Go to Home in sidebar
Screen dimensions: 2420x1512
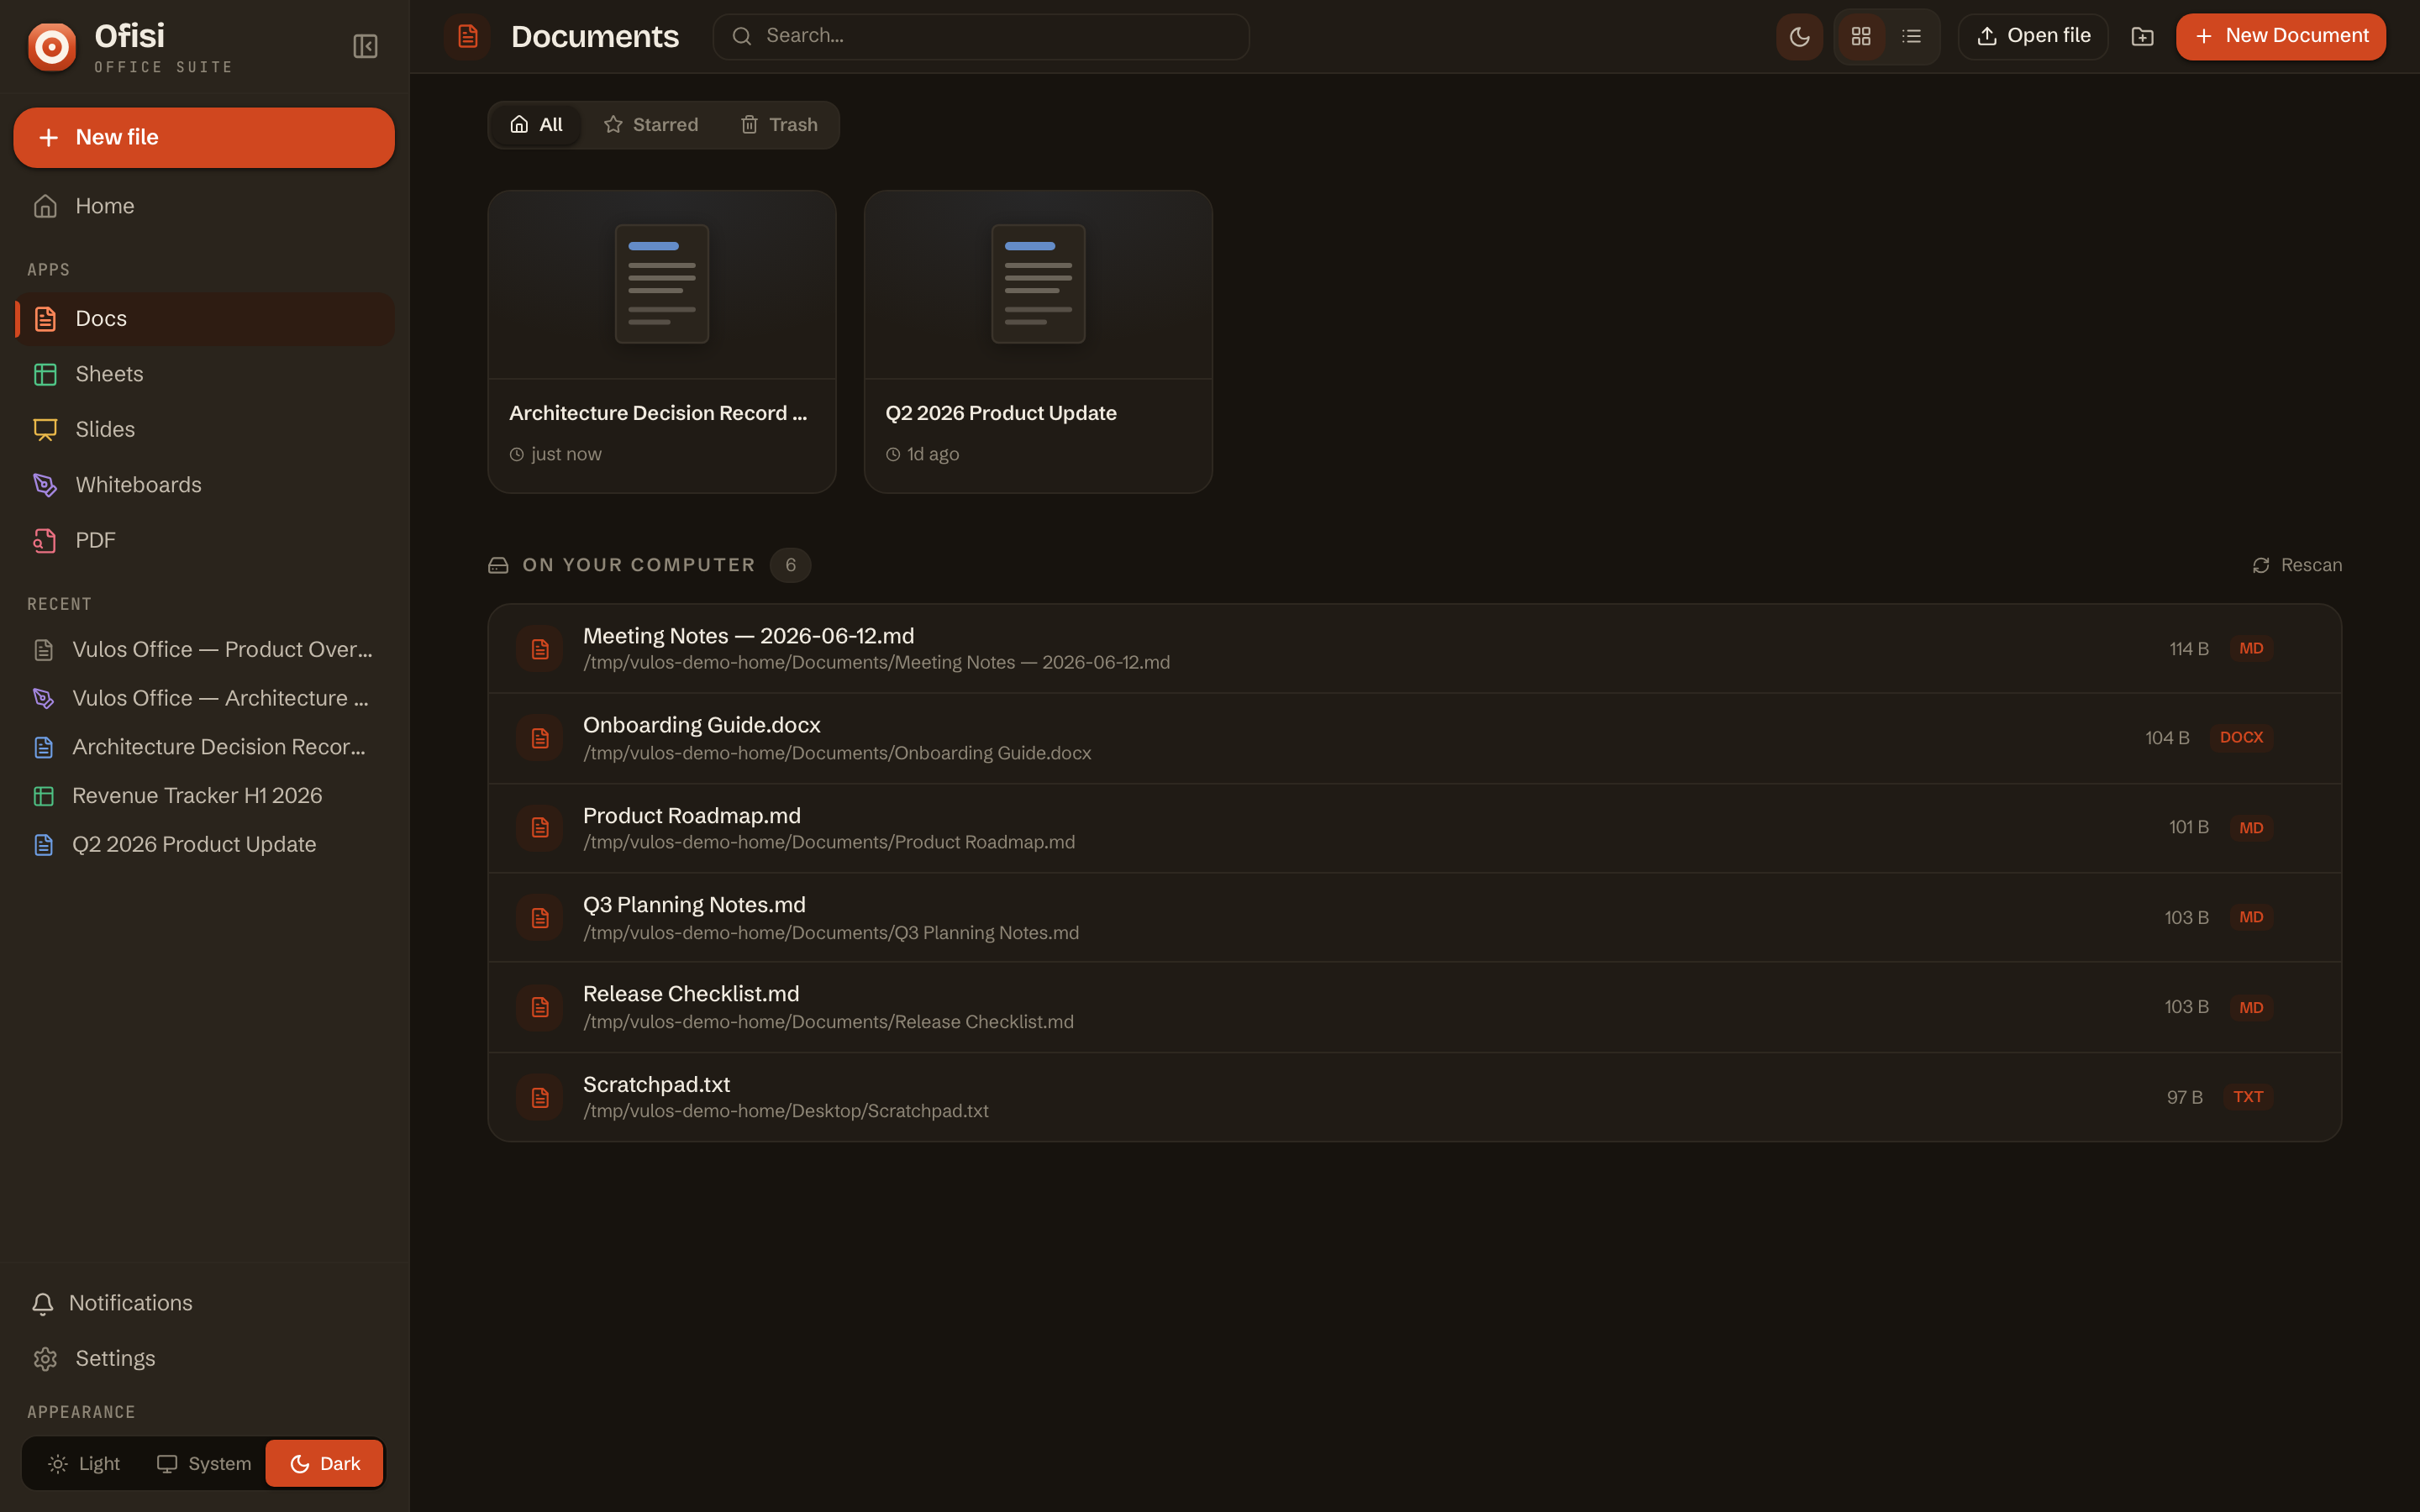click(204, 206)
